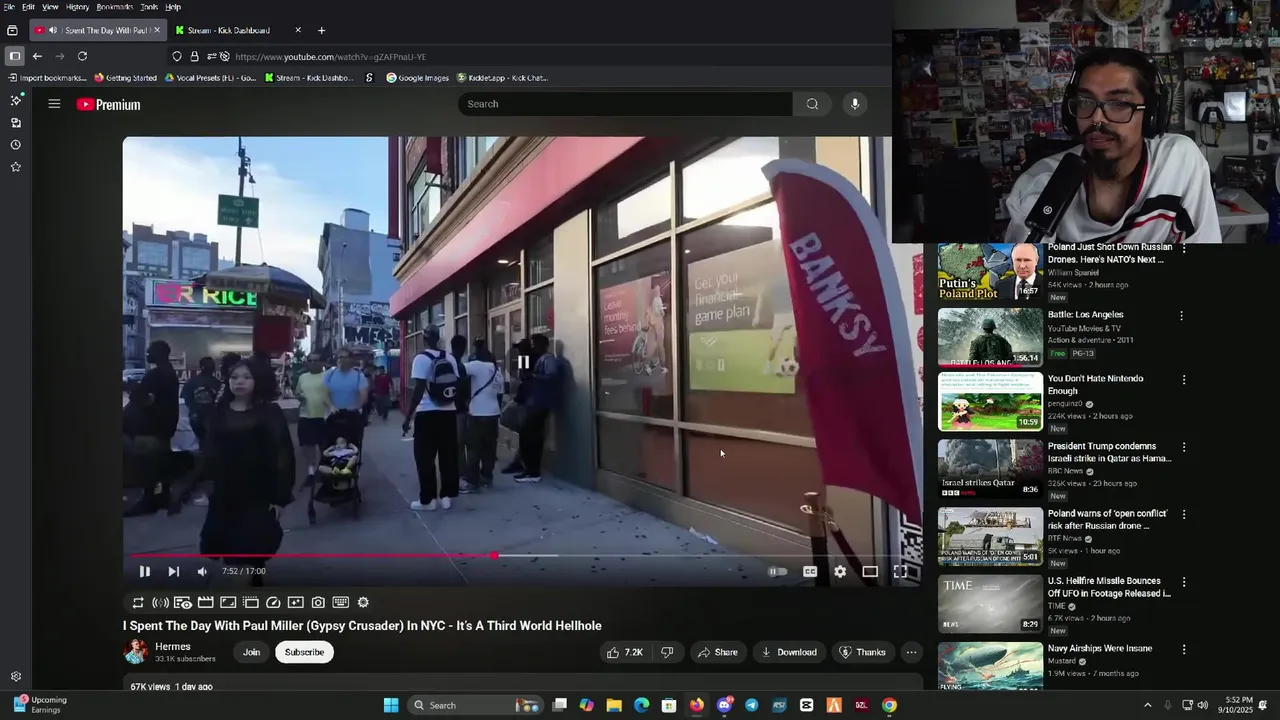This screenshot has height=720, width=1280.
Task: Open options for Poland warns video
Action: (x=1184, y=515)
